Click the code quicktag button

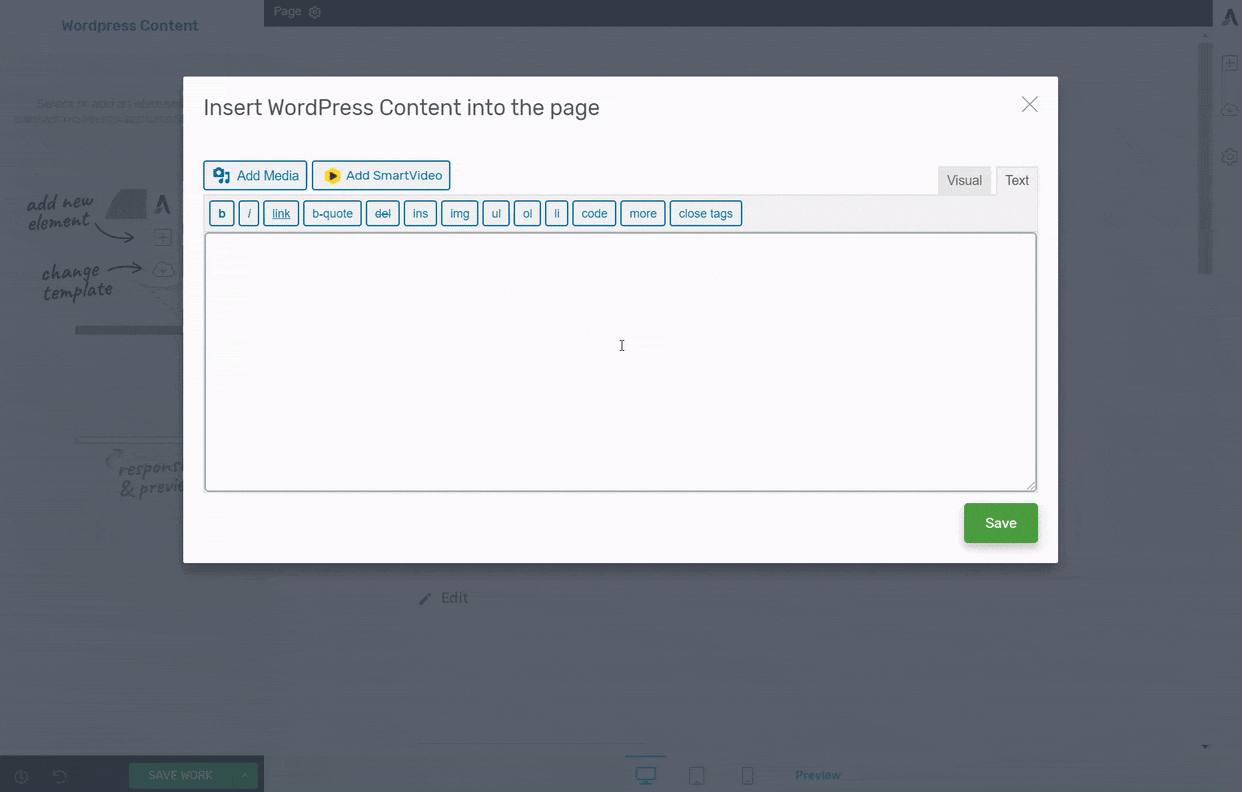click(594, 213)
